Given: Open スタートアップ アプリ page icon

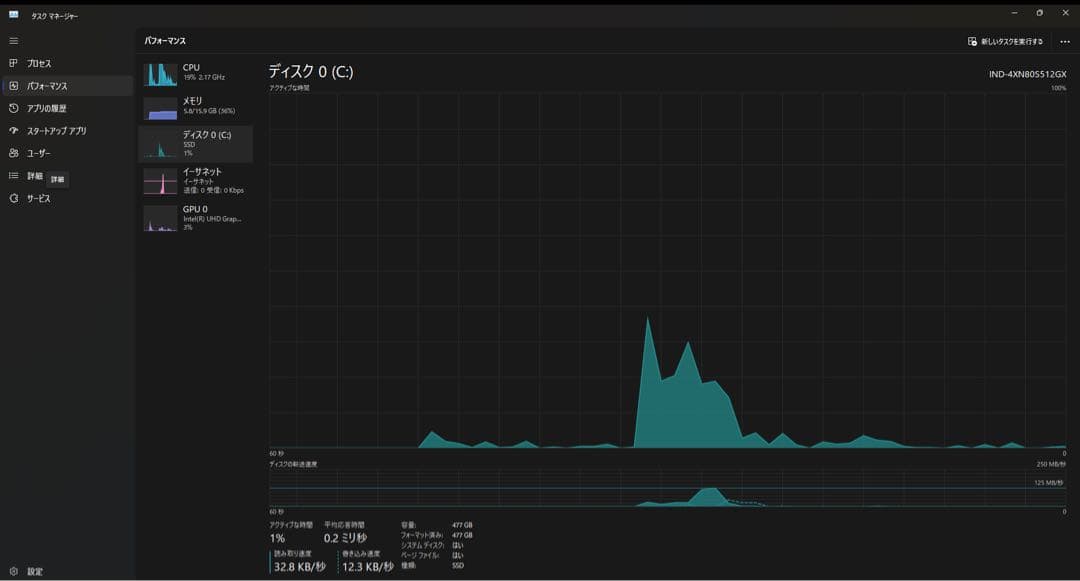Looking at the screenshot, I should [14, 131].
